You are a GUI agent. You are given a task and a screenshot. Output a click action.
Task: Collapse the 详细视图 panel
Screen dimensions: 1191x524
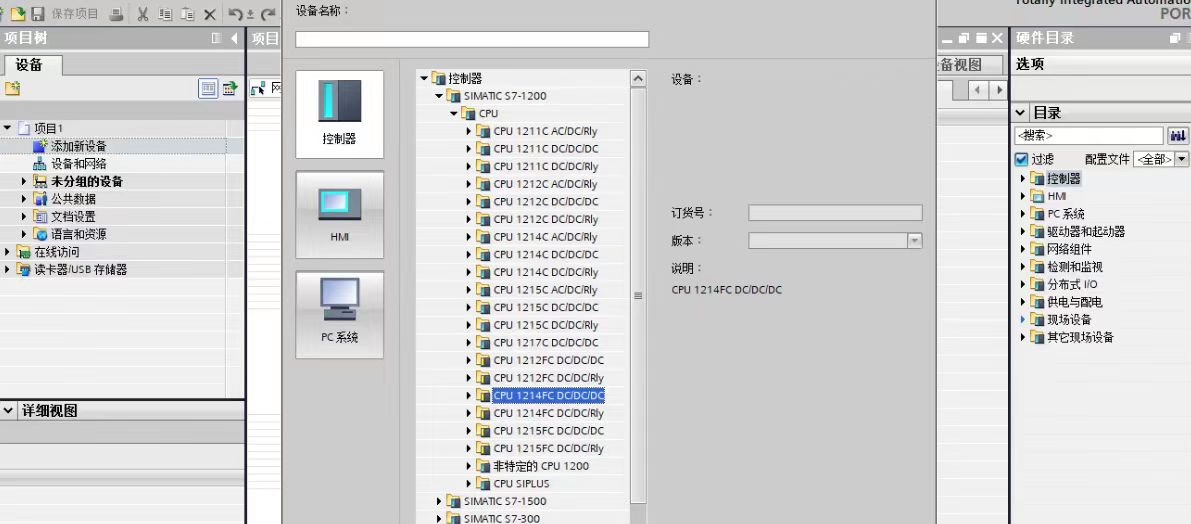8,411
